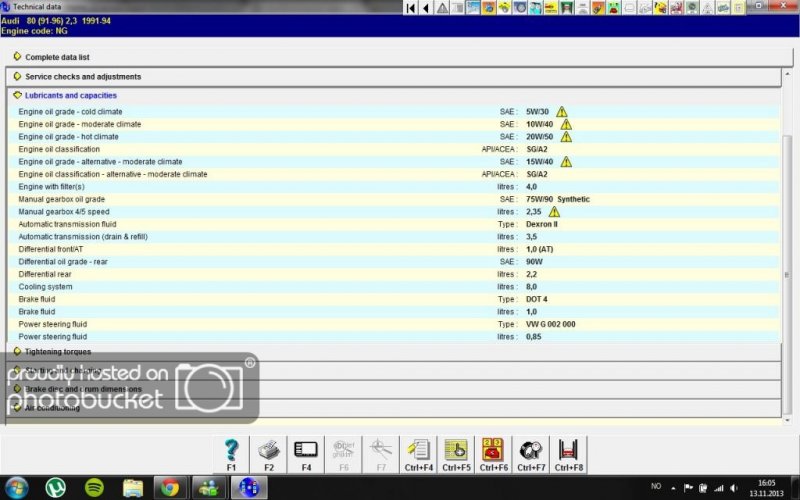800x500 pixels.
Task: Click warning icon next to 2,35 litres gearbox
Action: click(554, 212)
